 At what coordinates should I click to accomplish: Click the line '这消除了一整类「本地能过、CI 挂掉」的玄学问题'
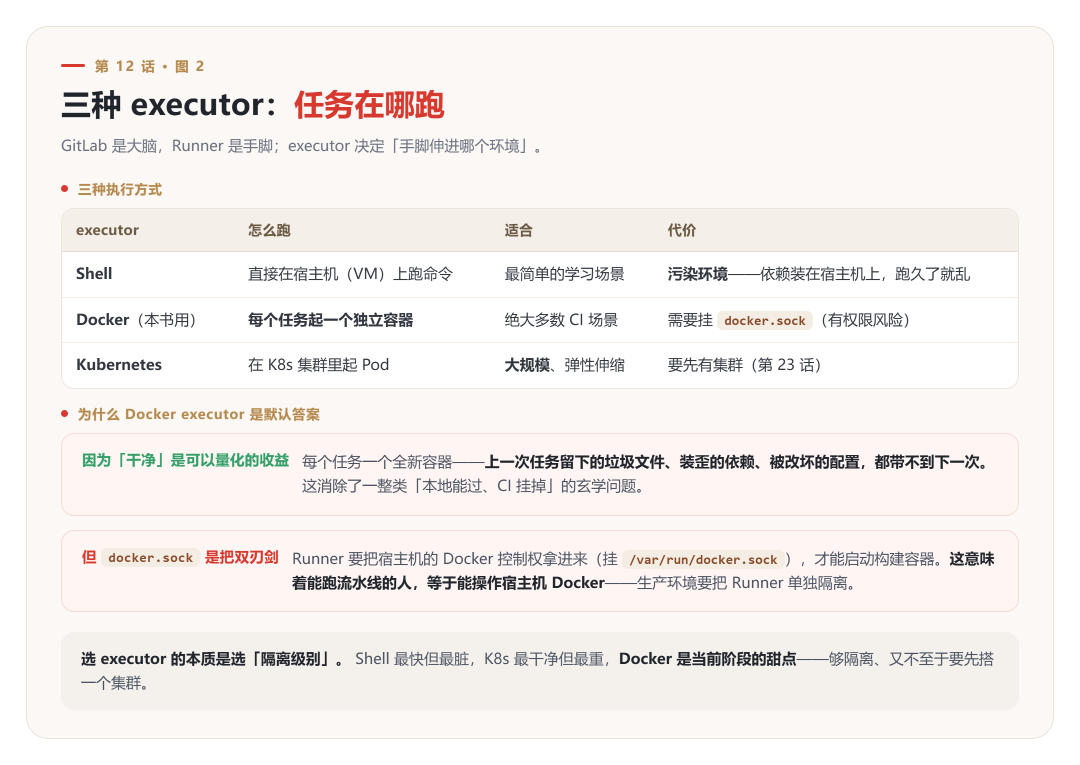[473, 486]
